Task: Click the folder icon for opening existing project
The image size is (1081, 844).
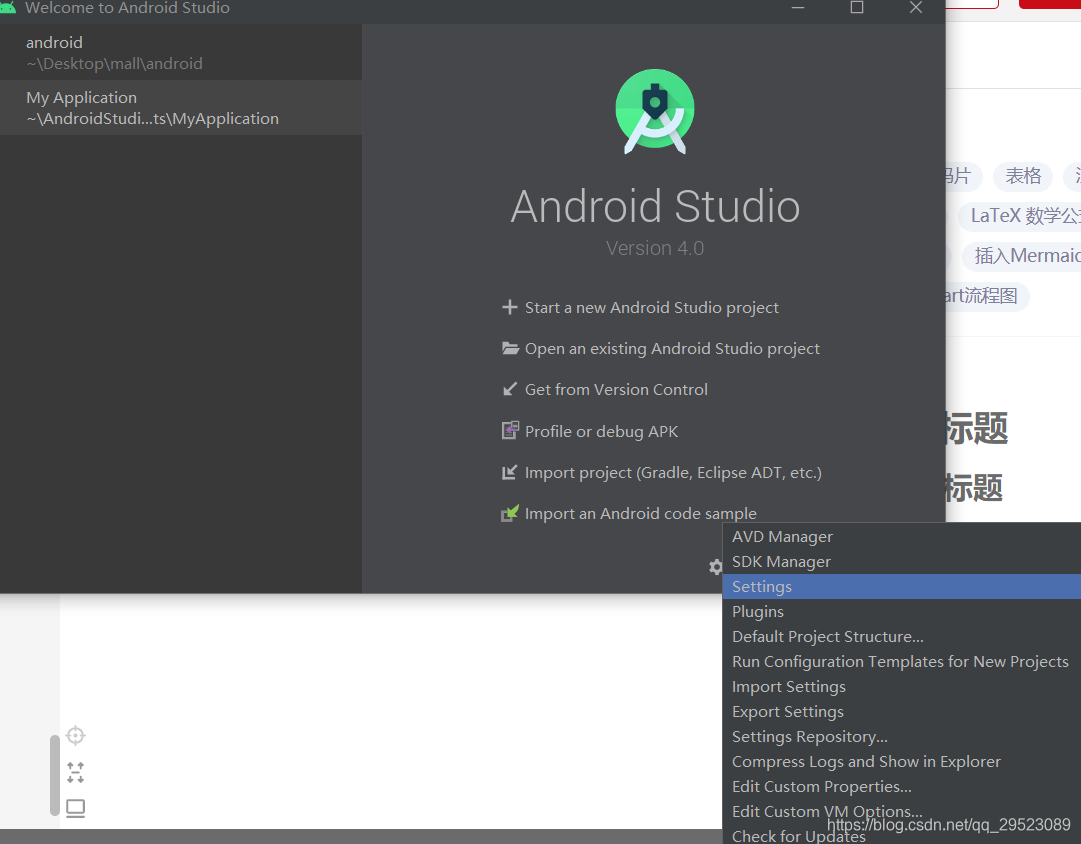Action: pyautogui.click(x=510, y=348)
